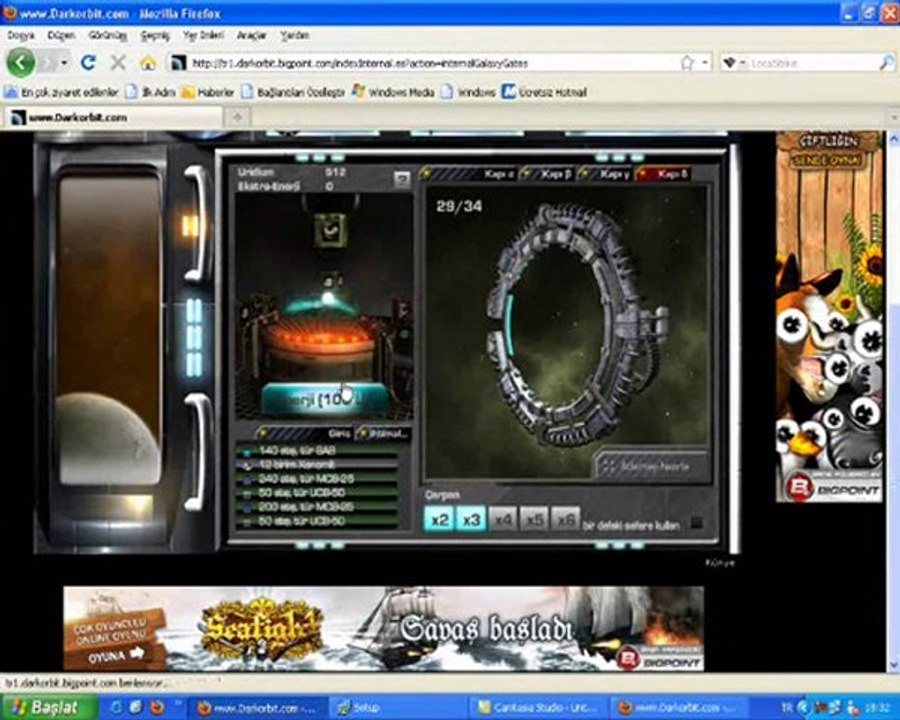
Task: Switch to the Kapı β gate tab
Action: coord(548,174)
